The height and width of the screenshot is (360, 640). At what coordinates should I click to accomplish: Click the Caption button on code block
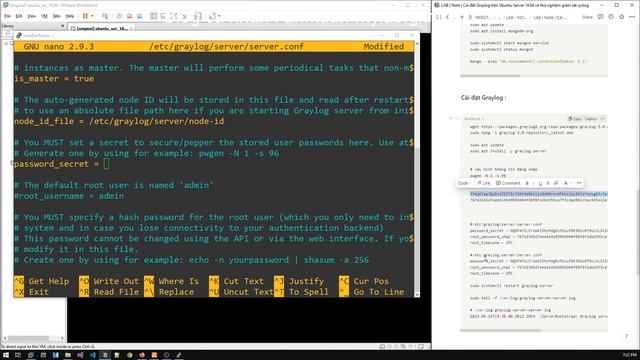[591, 119]
